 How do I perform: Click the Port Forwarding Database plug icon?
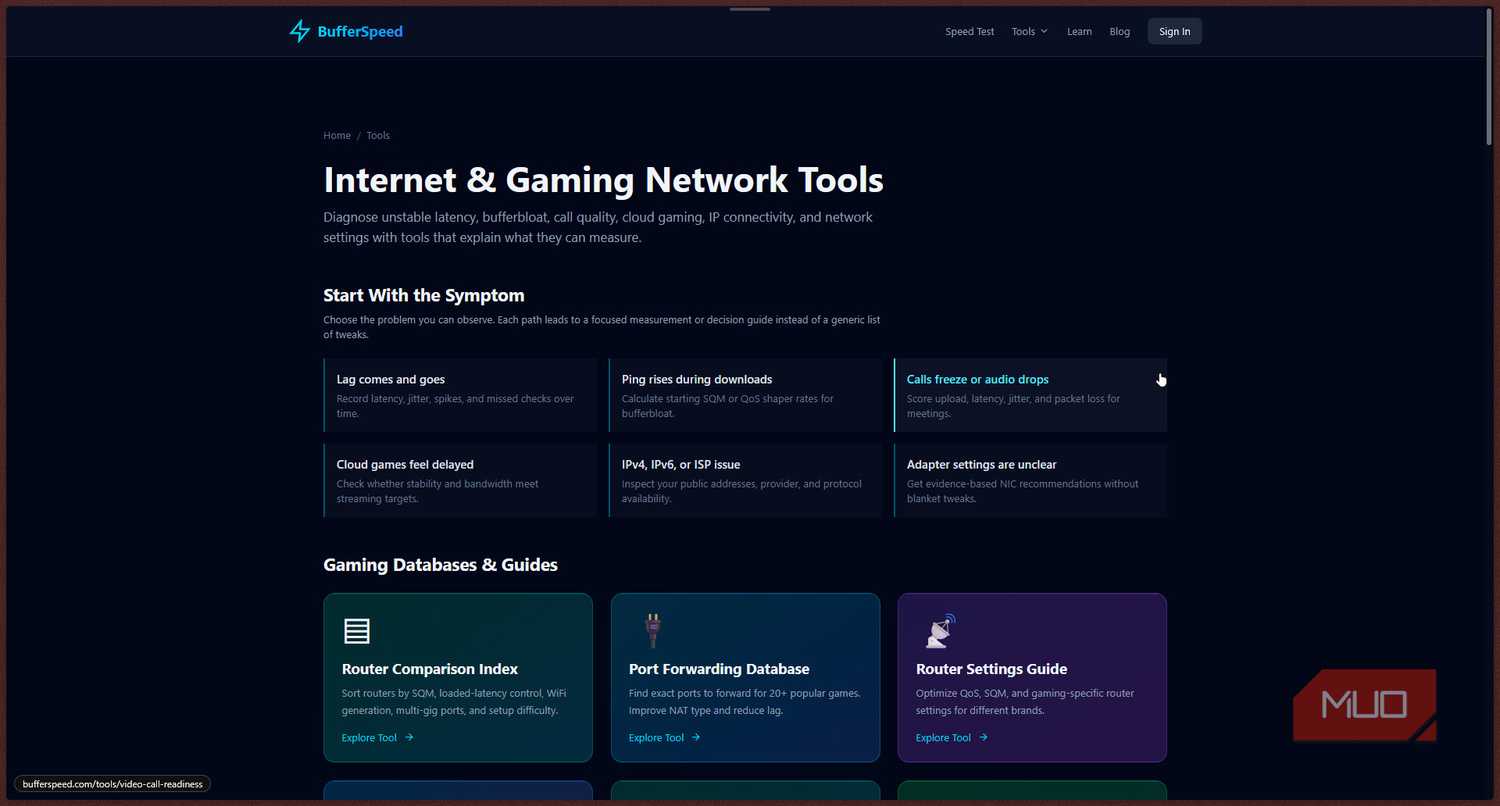[x=653, y=631]
